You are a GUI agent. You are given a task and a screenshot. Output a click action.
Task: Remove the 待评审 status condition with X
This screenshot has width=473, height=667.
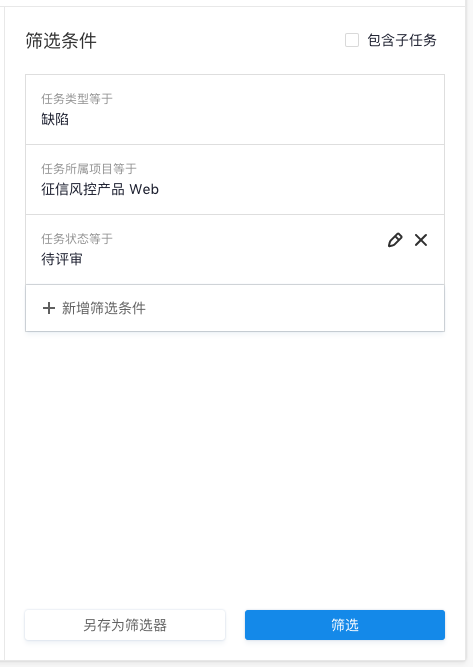(421, 240)
